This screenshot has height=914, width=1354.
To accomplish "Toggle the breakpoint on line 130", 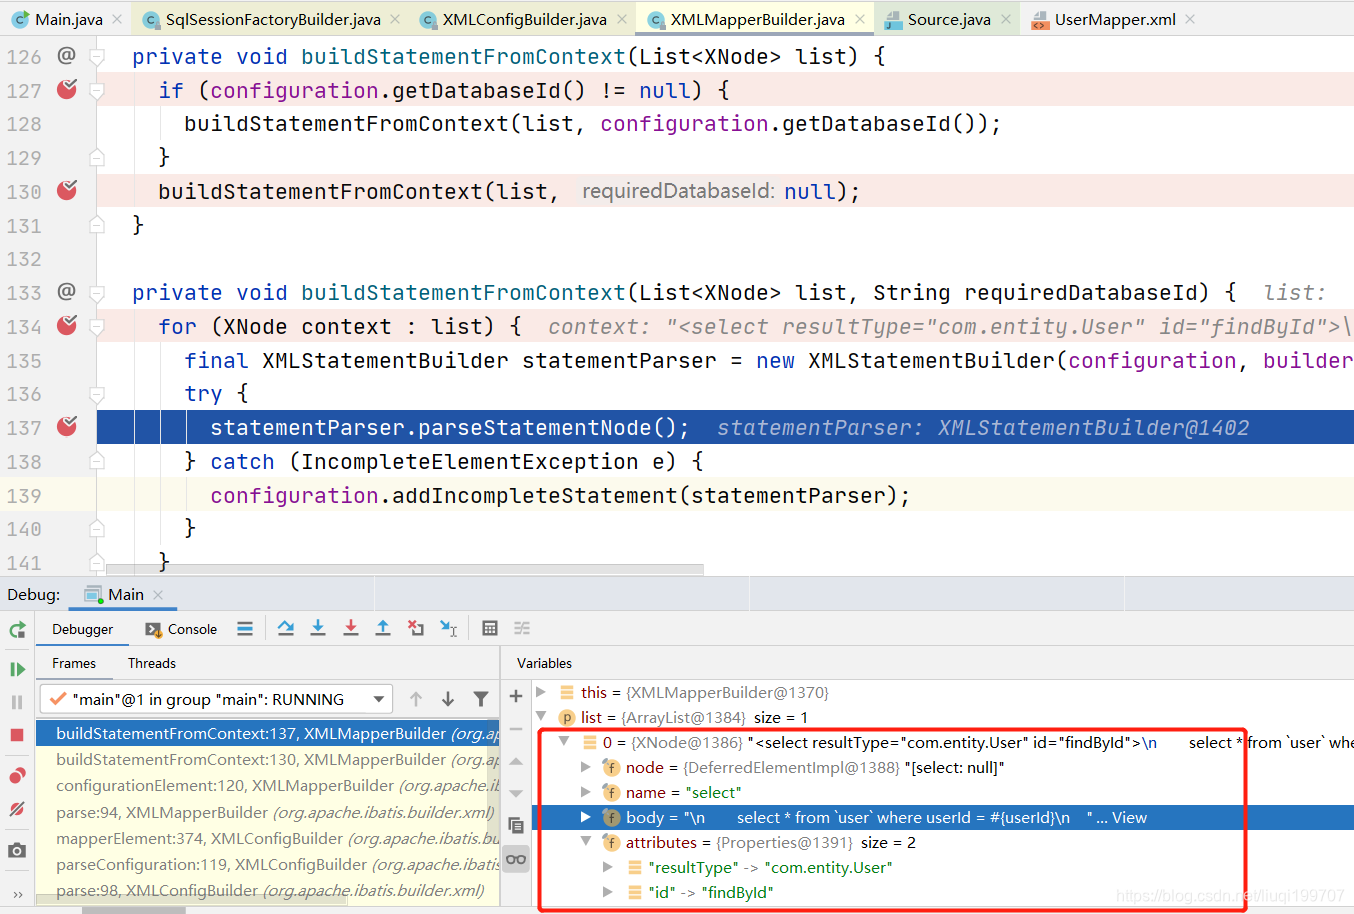I will click(67, 189).
